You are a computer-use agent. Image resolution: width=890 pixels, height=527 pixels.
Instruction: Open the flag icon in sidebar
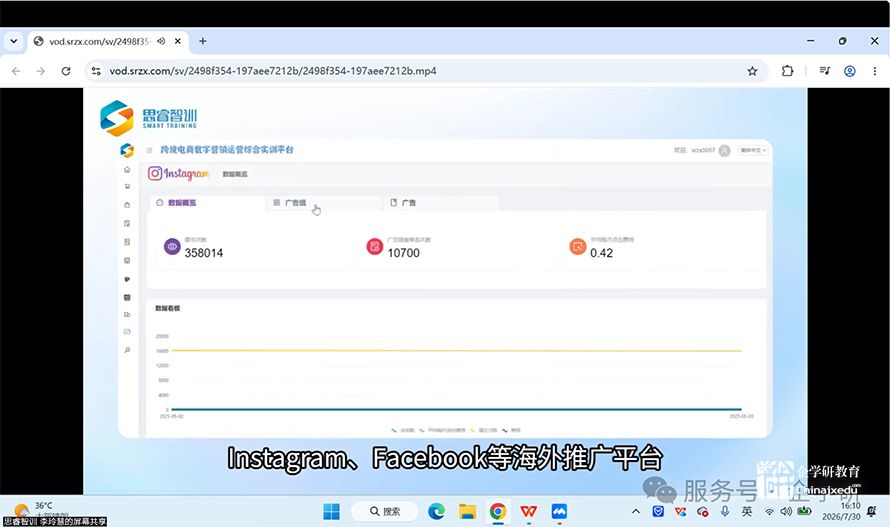[127, 315]
